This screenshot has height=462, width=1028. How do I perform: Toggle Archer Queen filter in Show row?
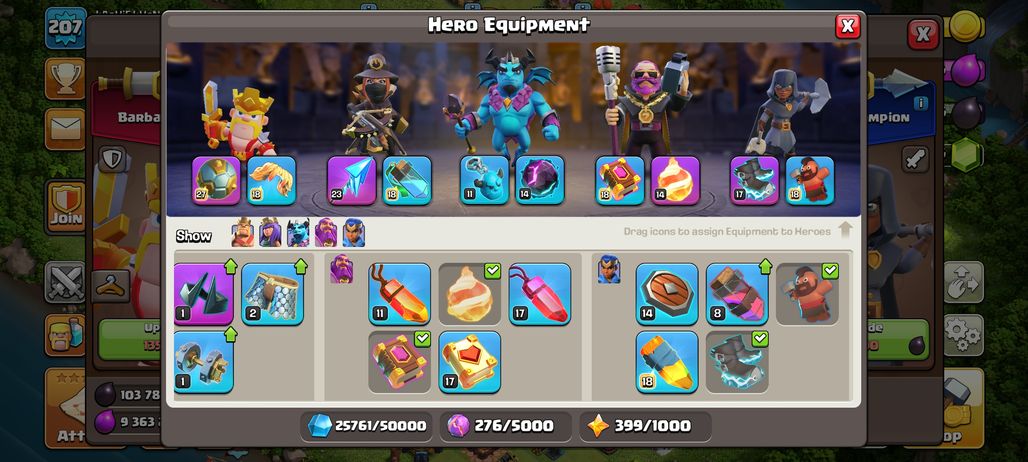270,233
